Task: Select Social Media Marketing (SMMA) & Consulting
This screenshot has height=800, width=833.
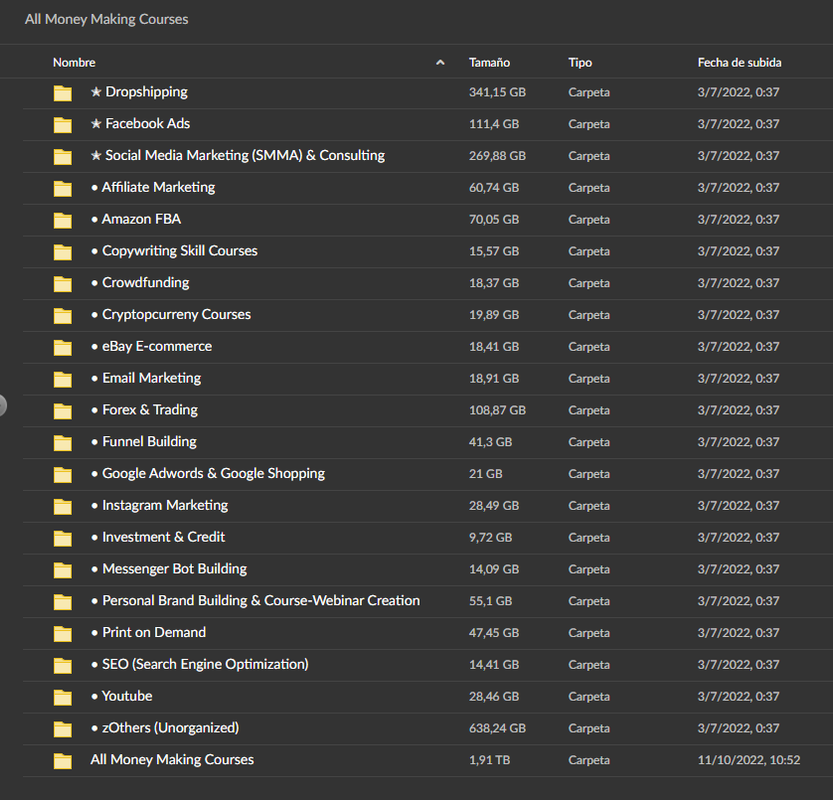Action: (x=237, y=156)
